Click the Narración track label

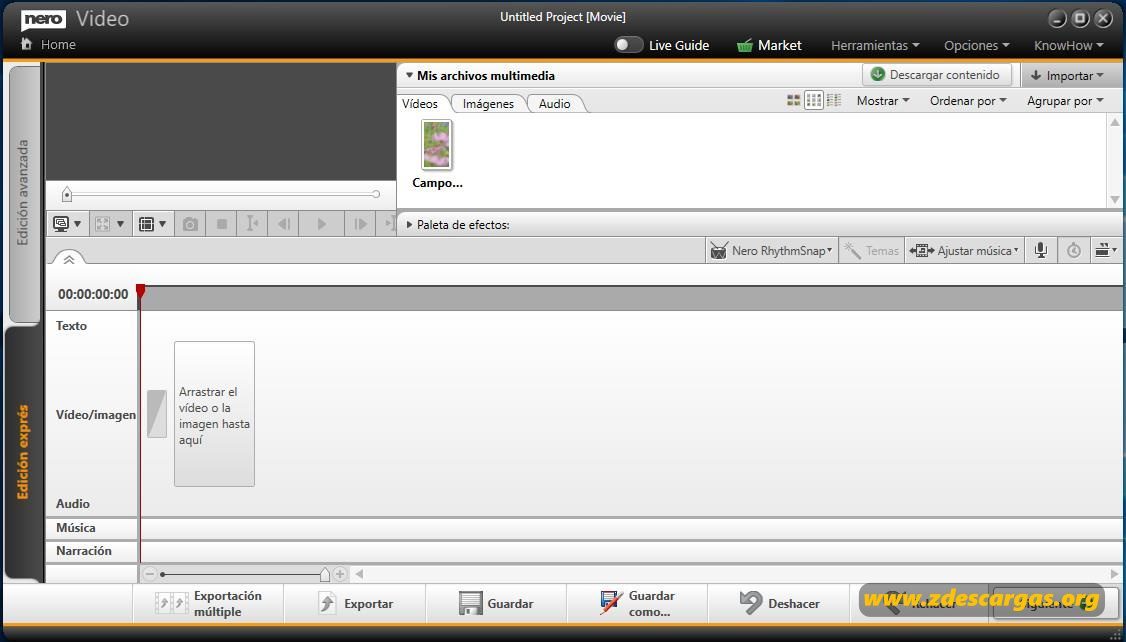[x=83, y=551]
